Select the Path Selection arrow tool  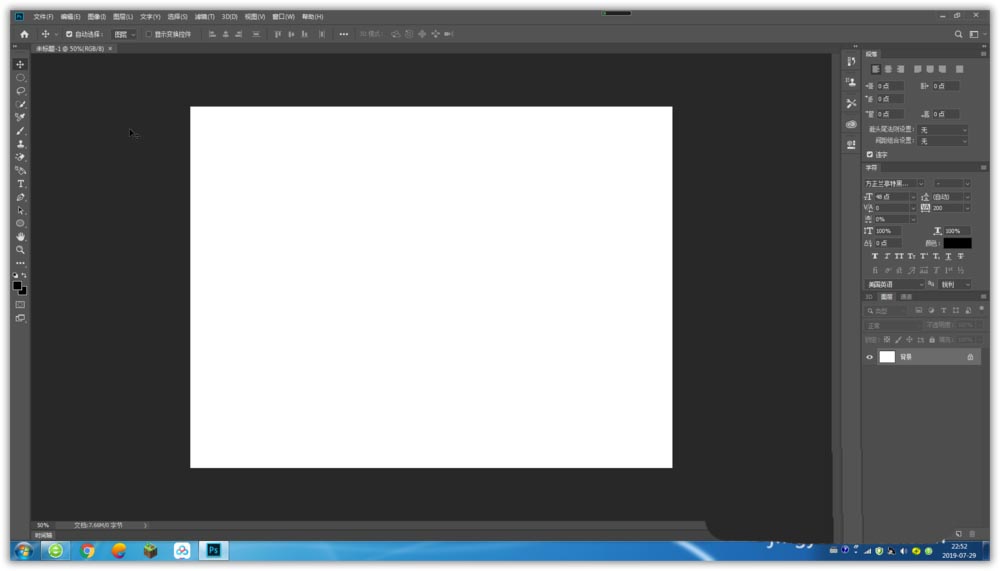(x=20, y=211)
